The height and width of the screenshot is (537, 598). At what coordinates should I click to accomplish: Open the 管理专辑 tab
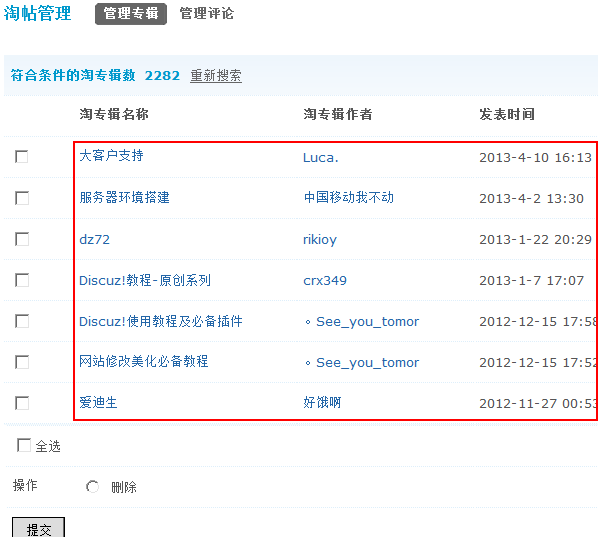131,14
